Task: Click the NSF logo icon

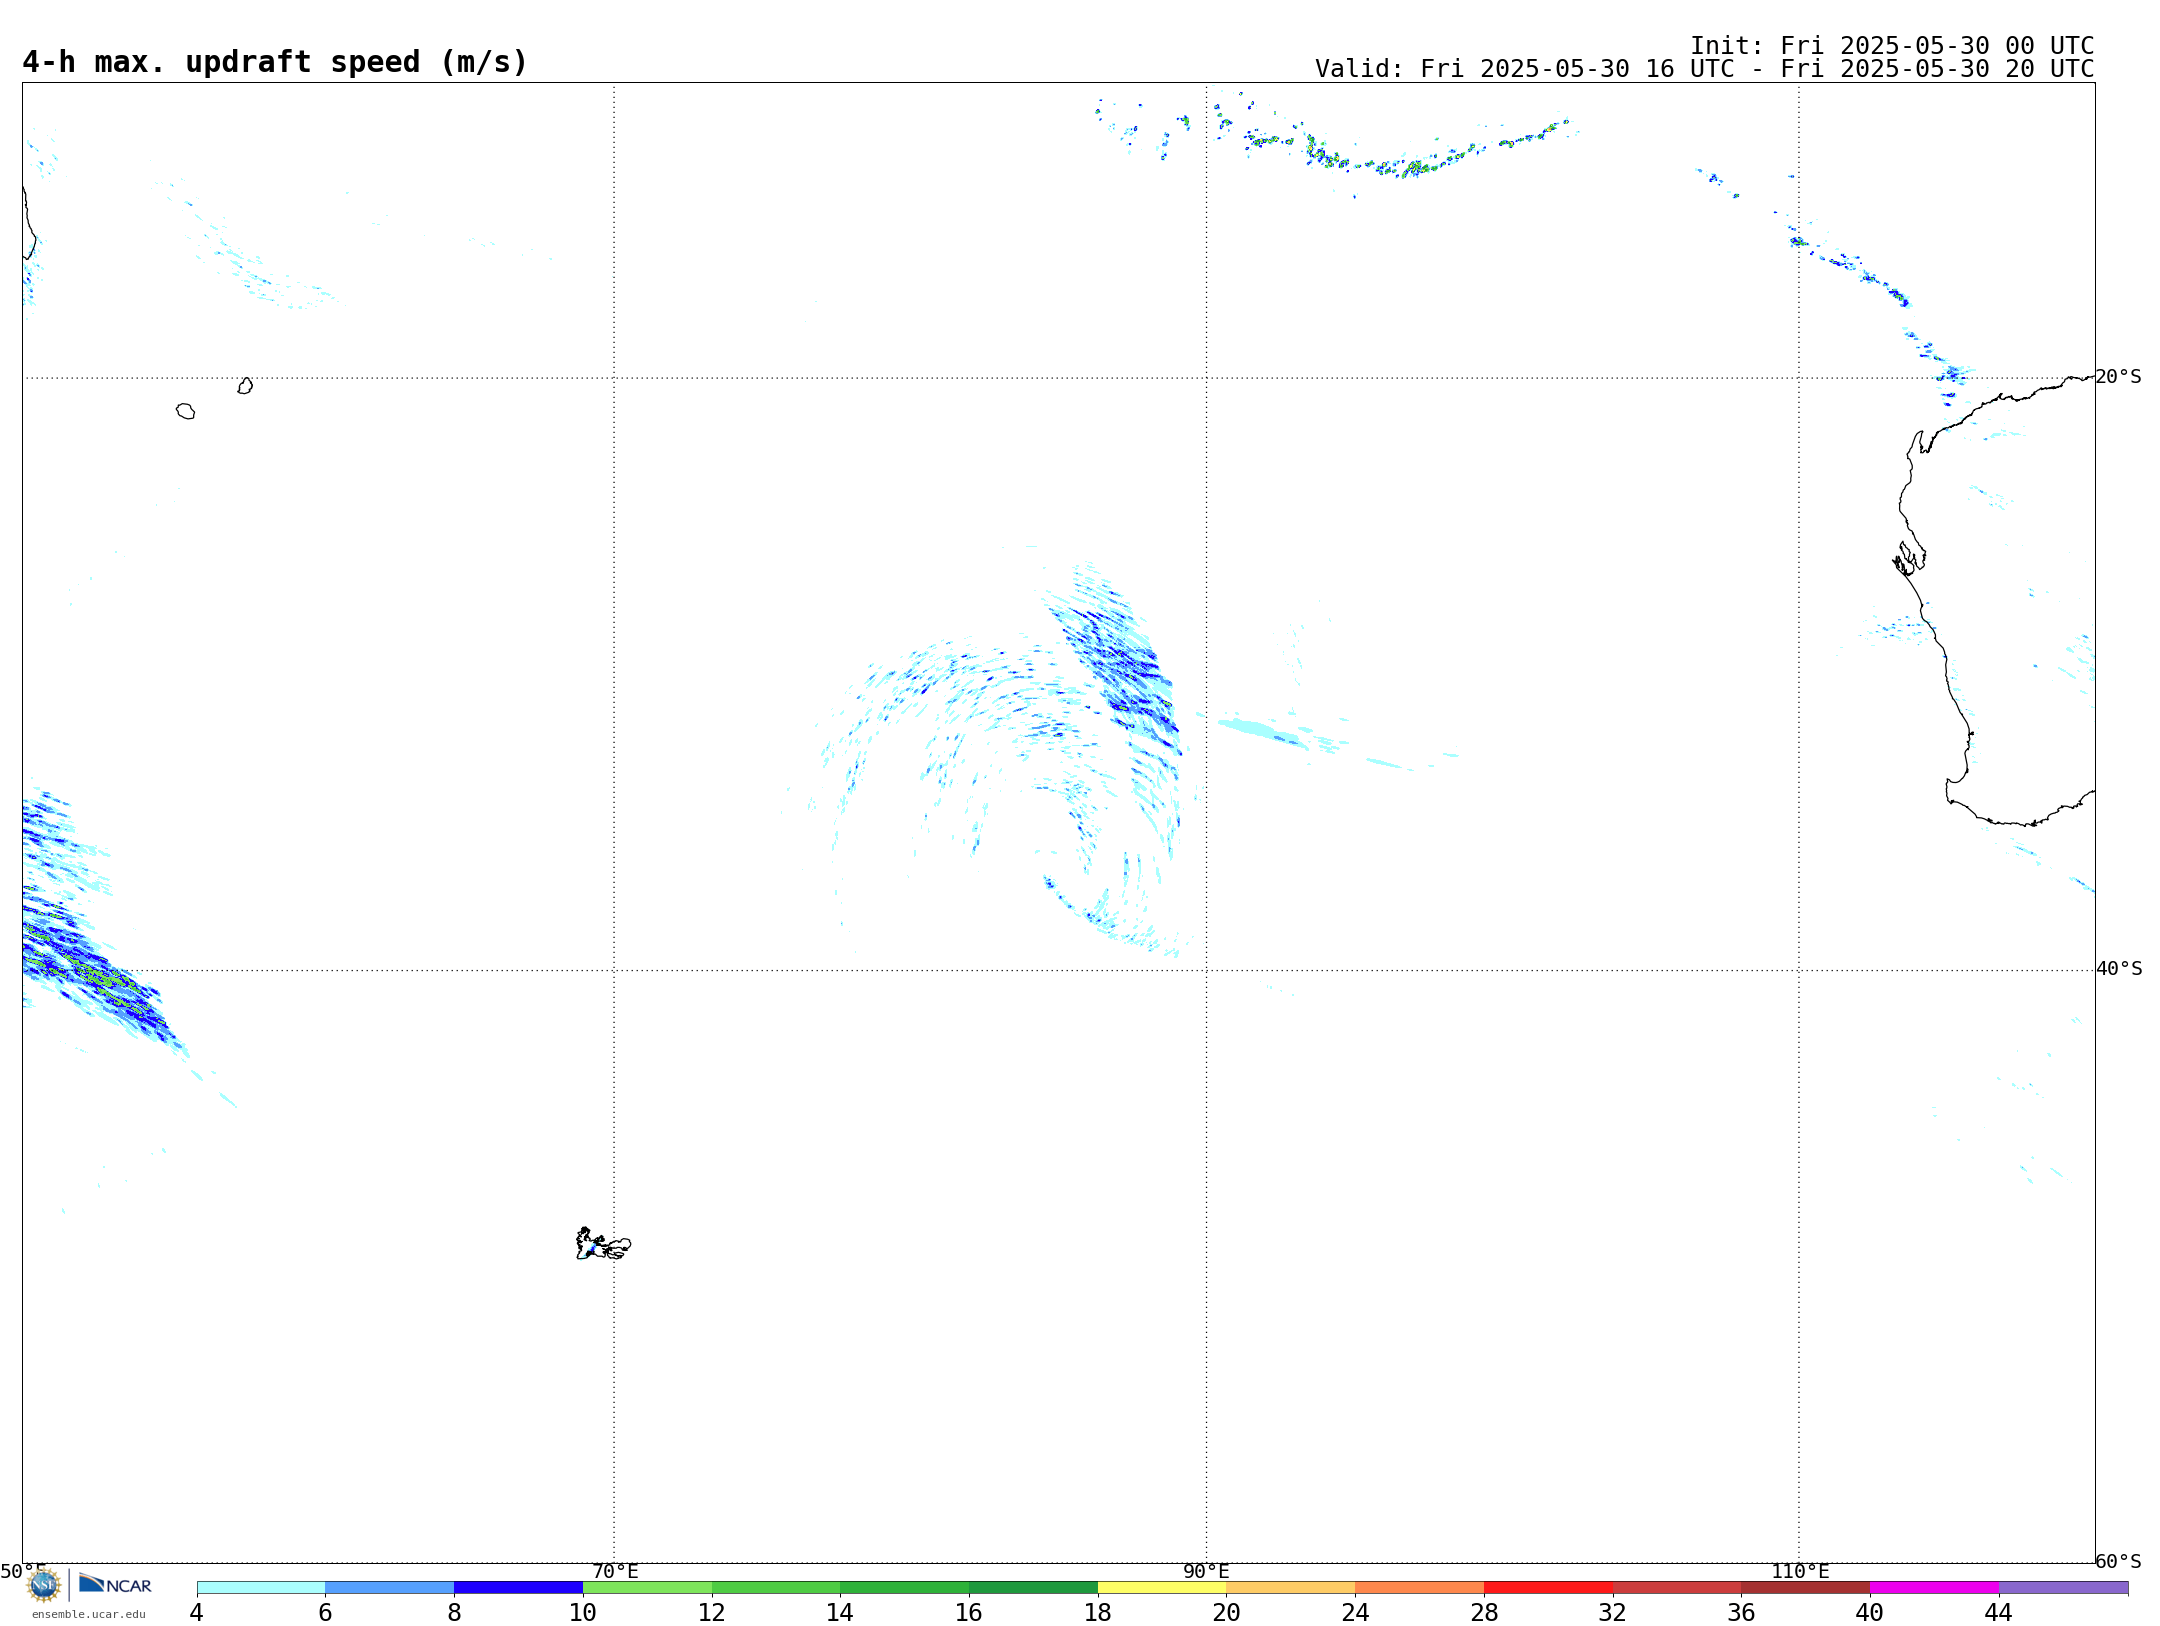Action: (44, 1585)
